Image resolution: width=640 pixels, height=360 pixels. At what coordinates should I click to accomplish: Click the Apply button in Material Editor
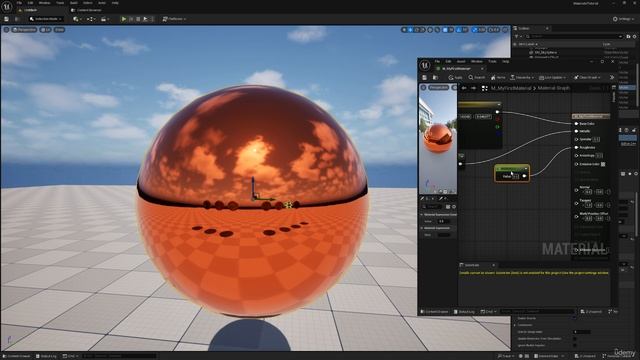[455, 78]
